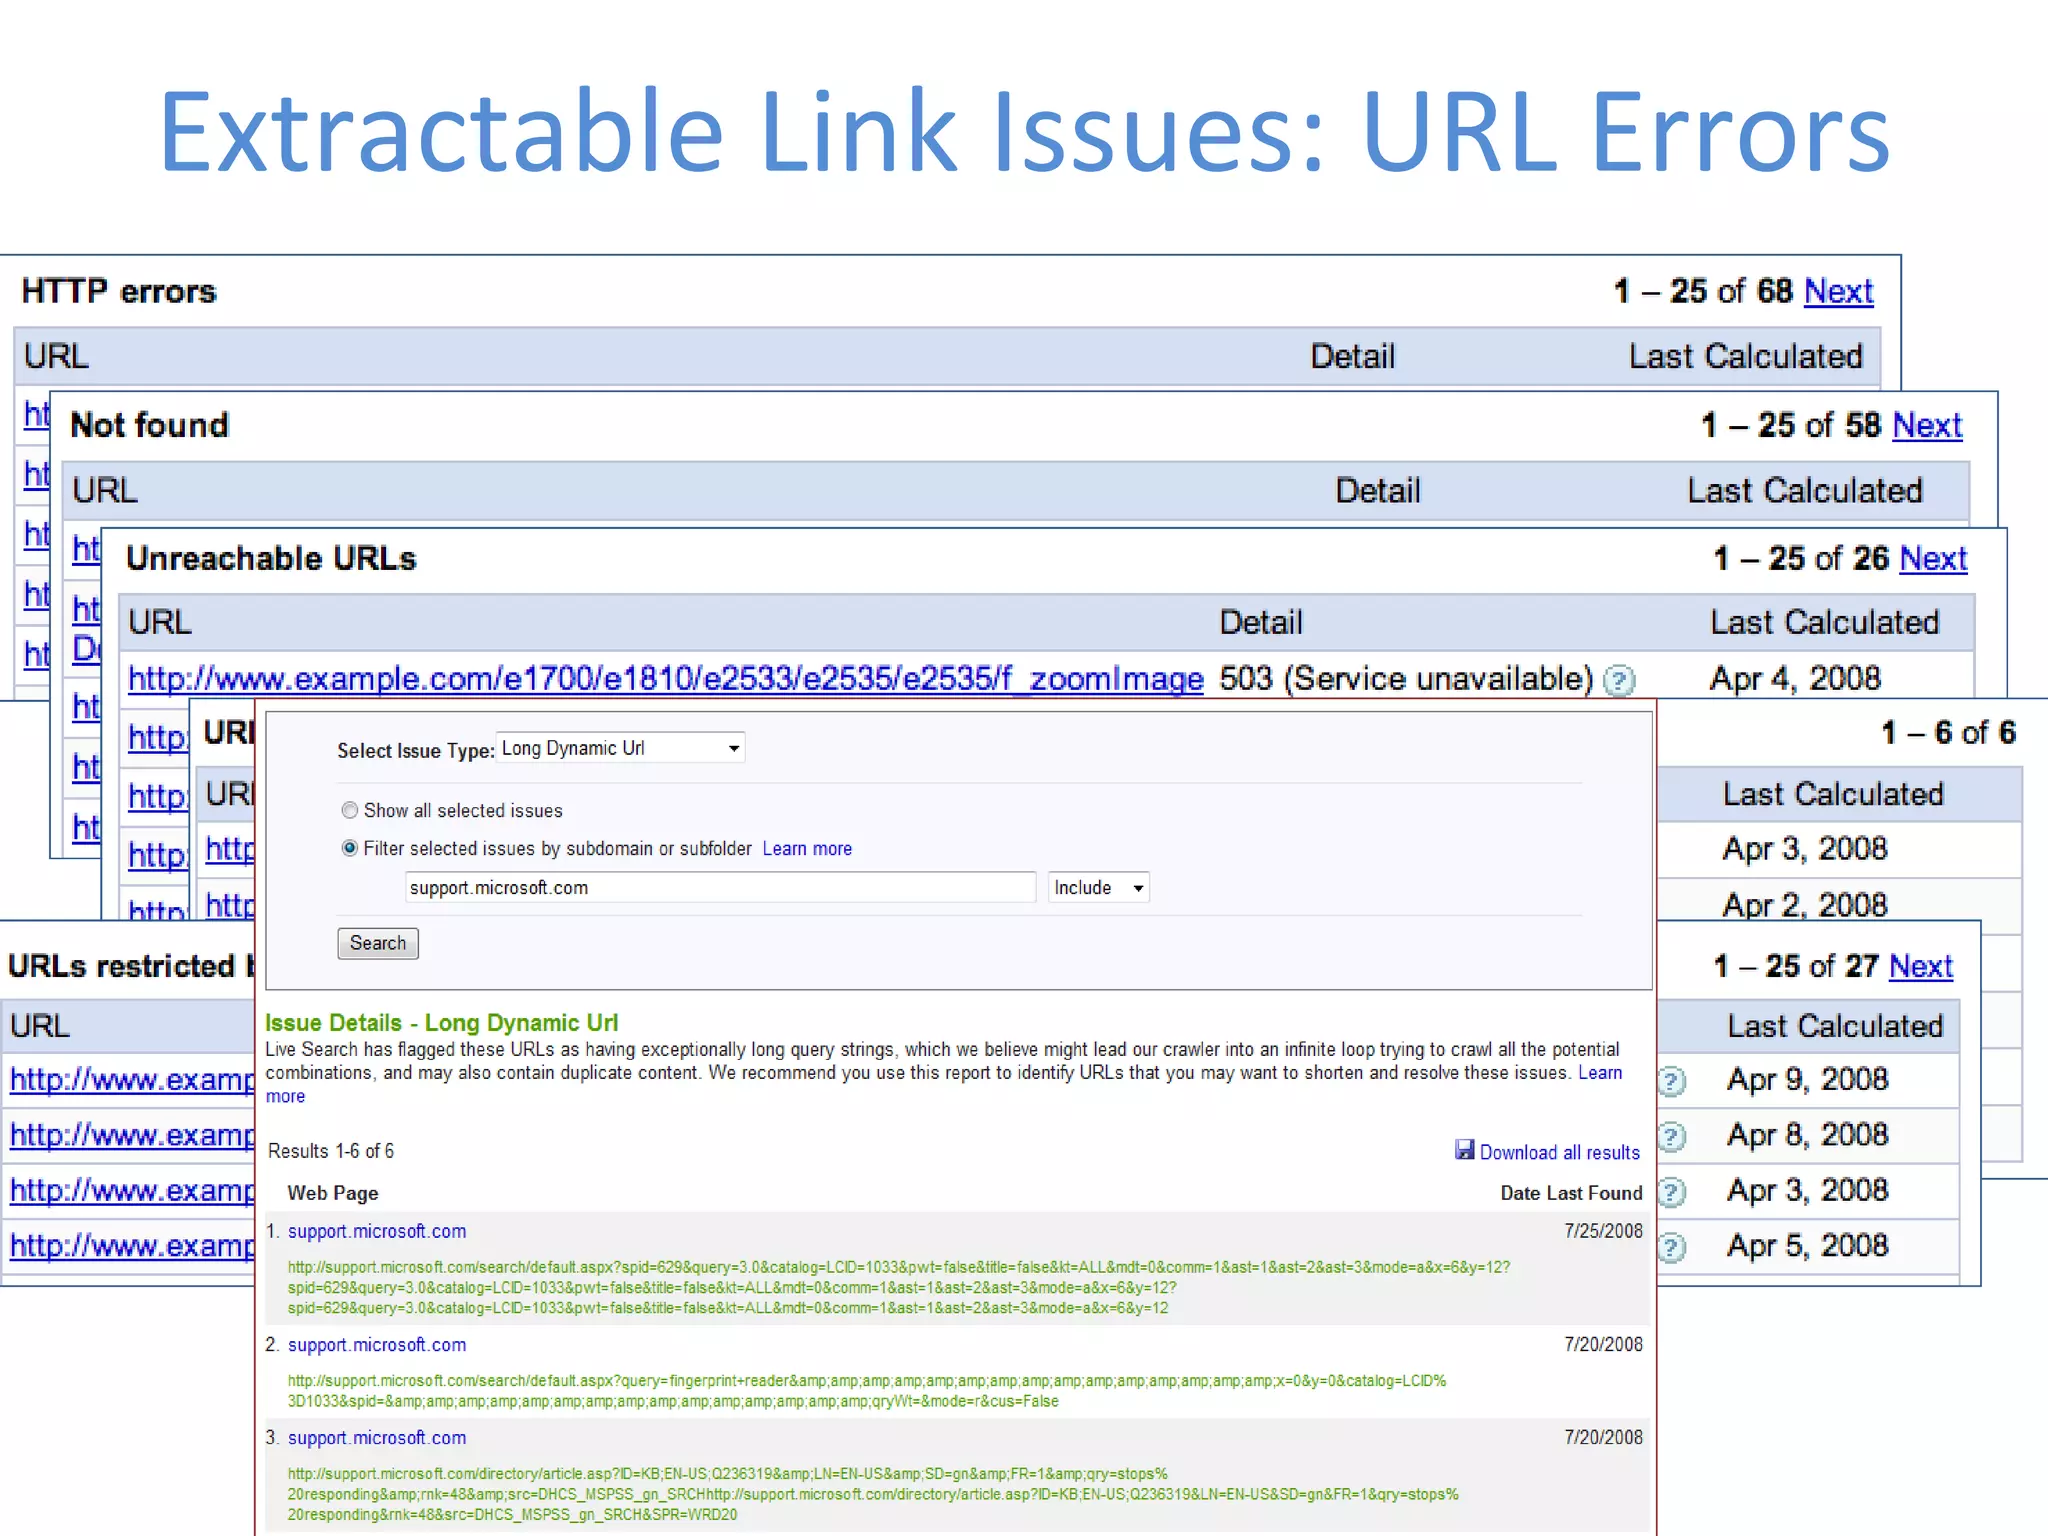Click Next in Not found panel

click(1927, 425)
